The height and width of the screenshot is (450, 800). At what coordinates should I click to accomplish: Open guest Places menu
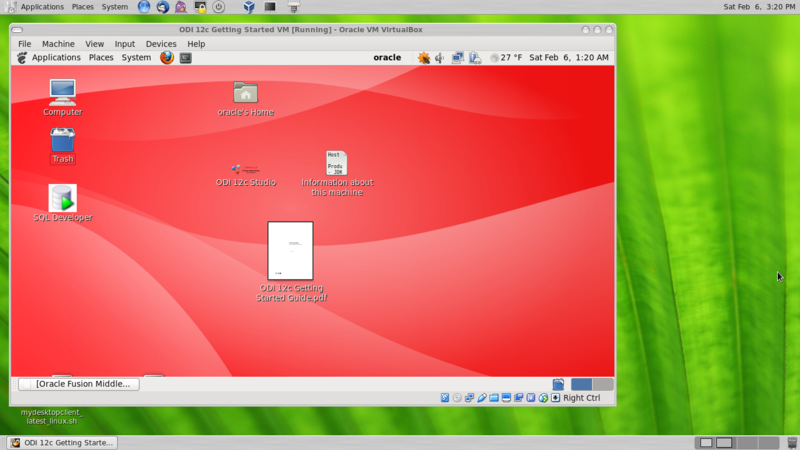point(101,58)
